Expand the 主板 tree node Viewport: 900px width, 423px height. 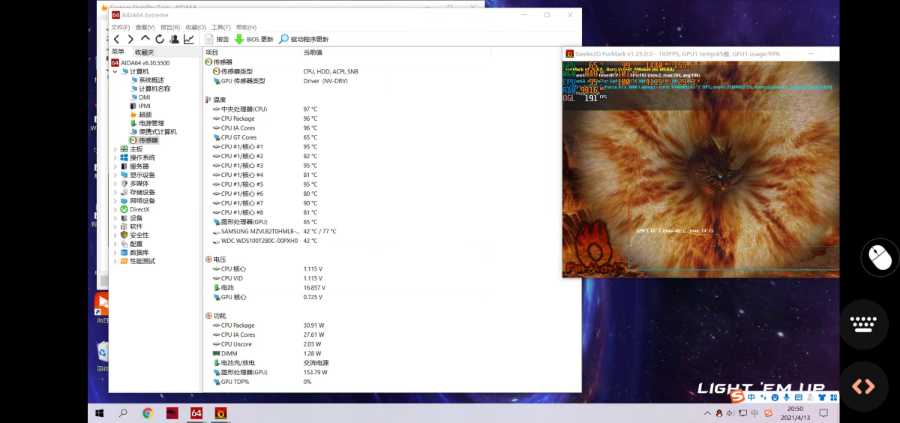[x=115, y=149]
